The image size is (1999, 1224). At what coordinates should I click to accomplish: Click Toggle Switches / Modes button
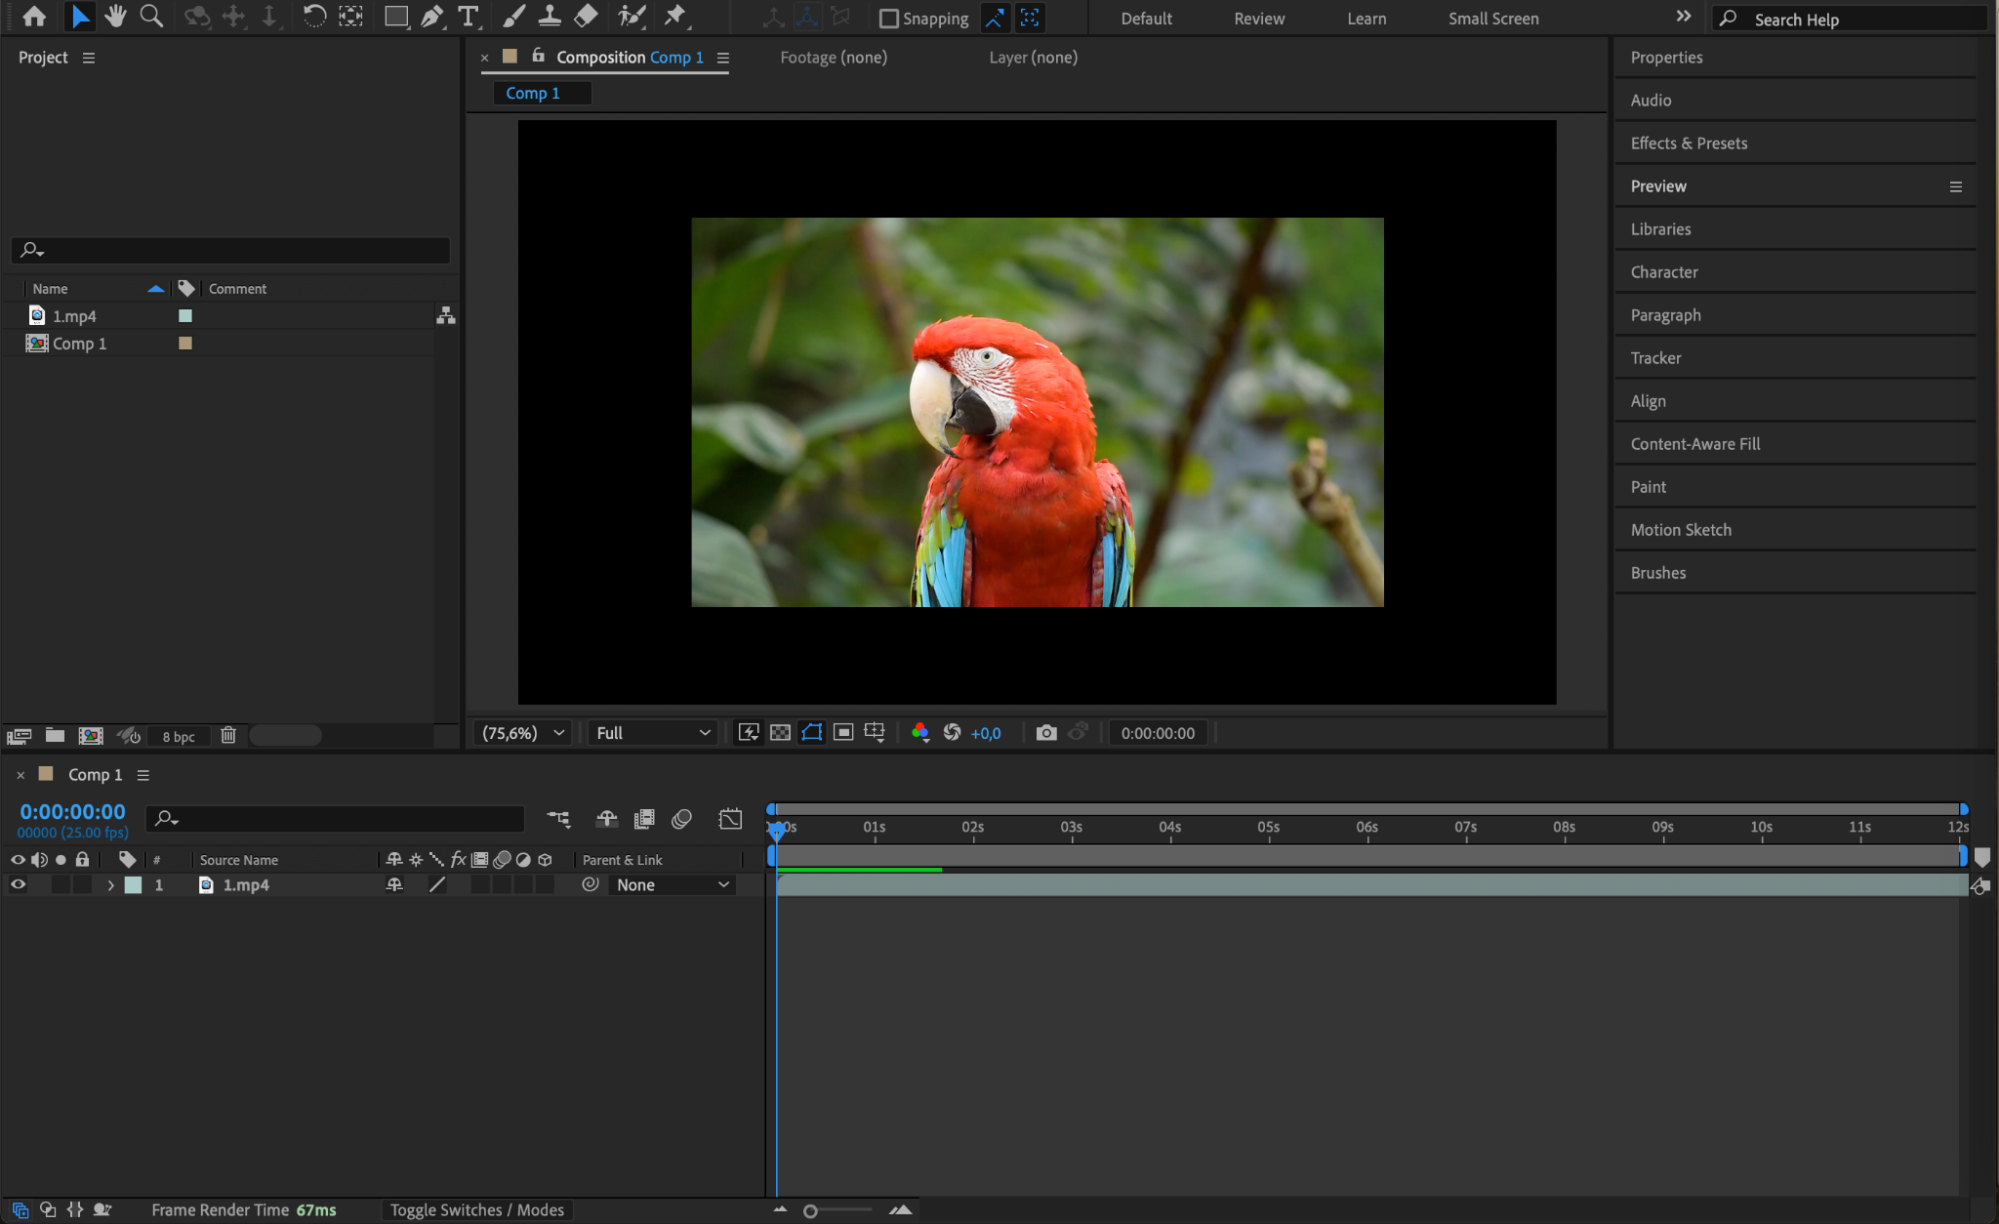[x=476, y=1210]
